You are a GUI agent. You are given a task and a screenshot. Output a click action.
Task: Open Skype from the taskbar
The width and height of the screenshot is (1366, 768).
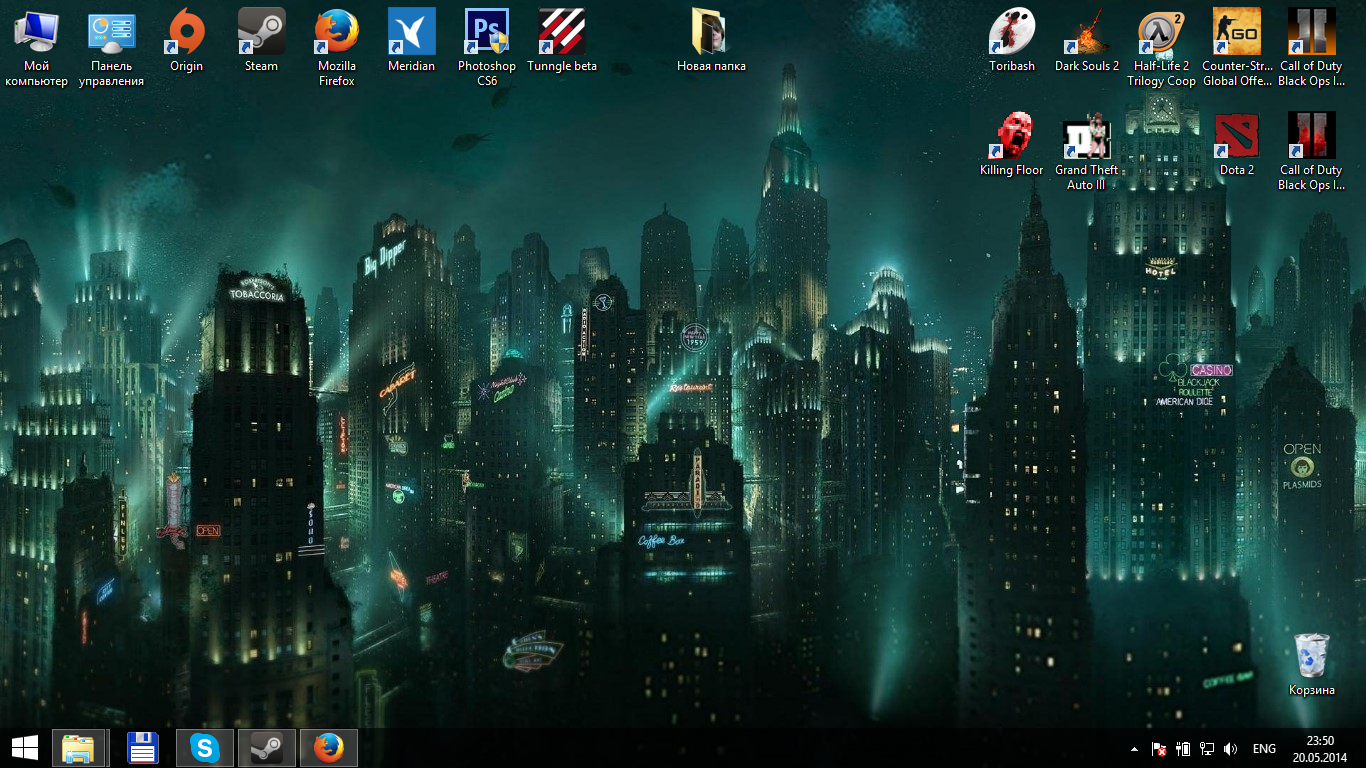205,748
